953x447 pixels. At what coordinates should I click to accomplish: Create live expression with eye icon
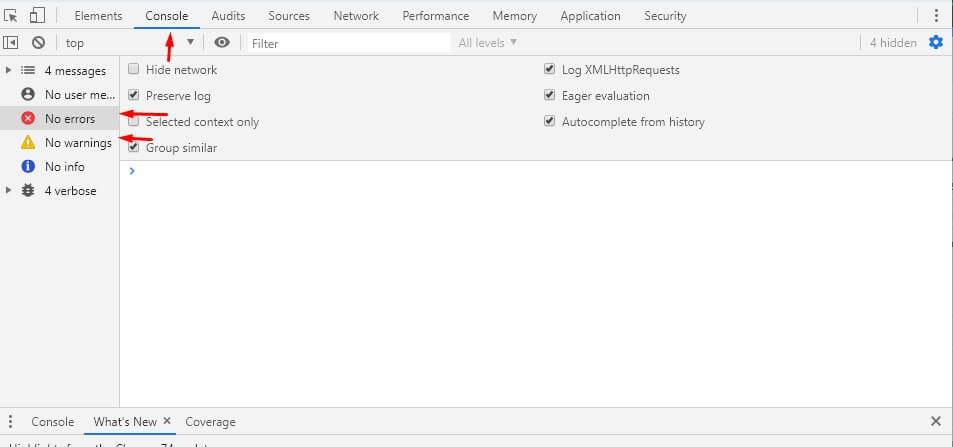coord(222,43)
